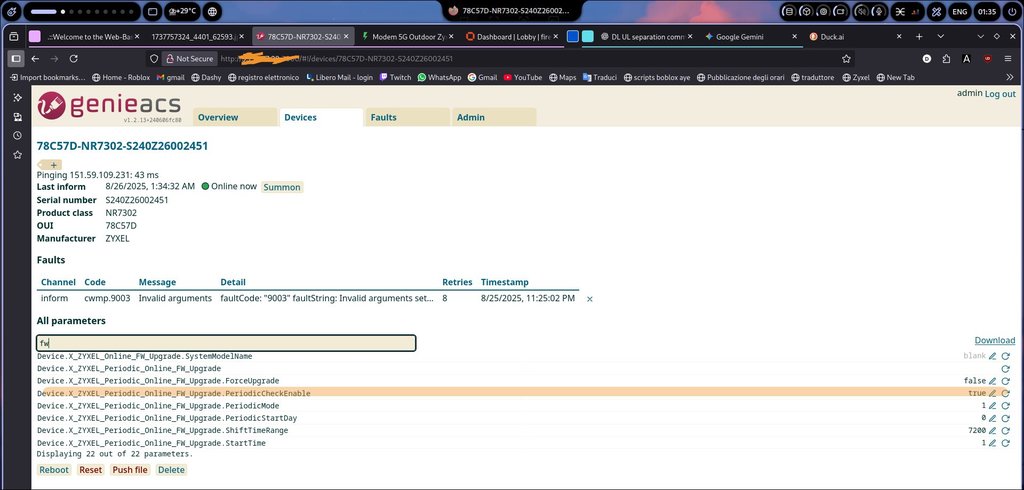Edit the ForceUpgrade parameter value
Viewport: 1024px width, 490px height.
pyautogui.click(x=993, y=381)
